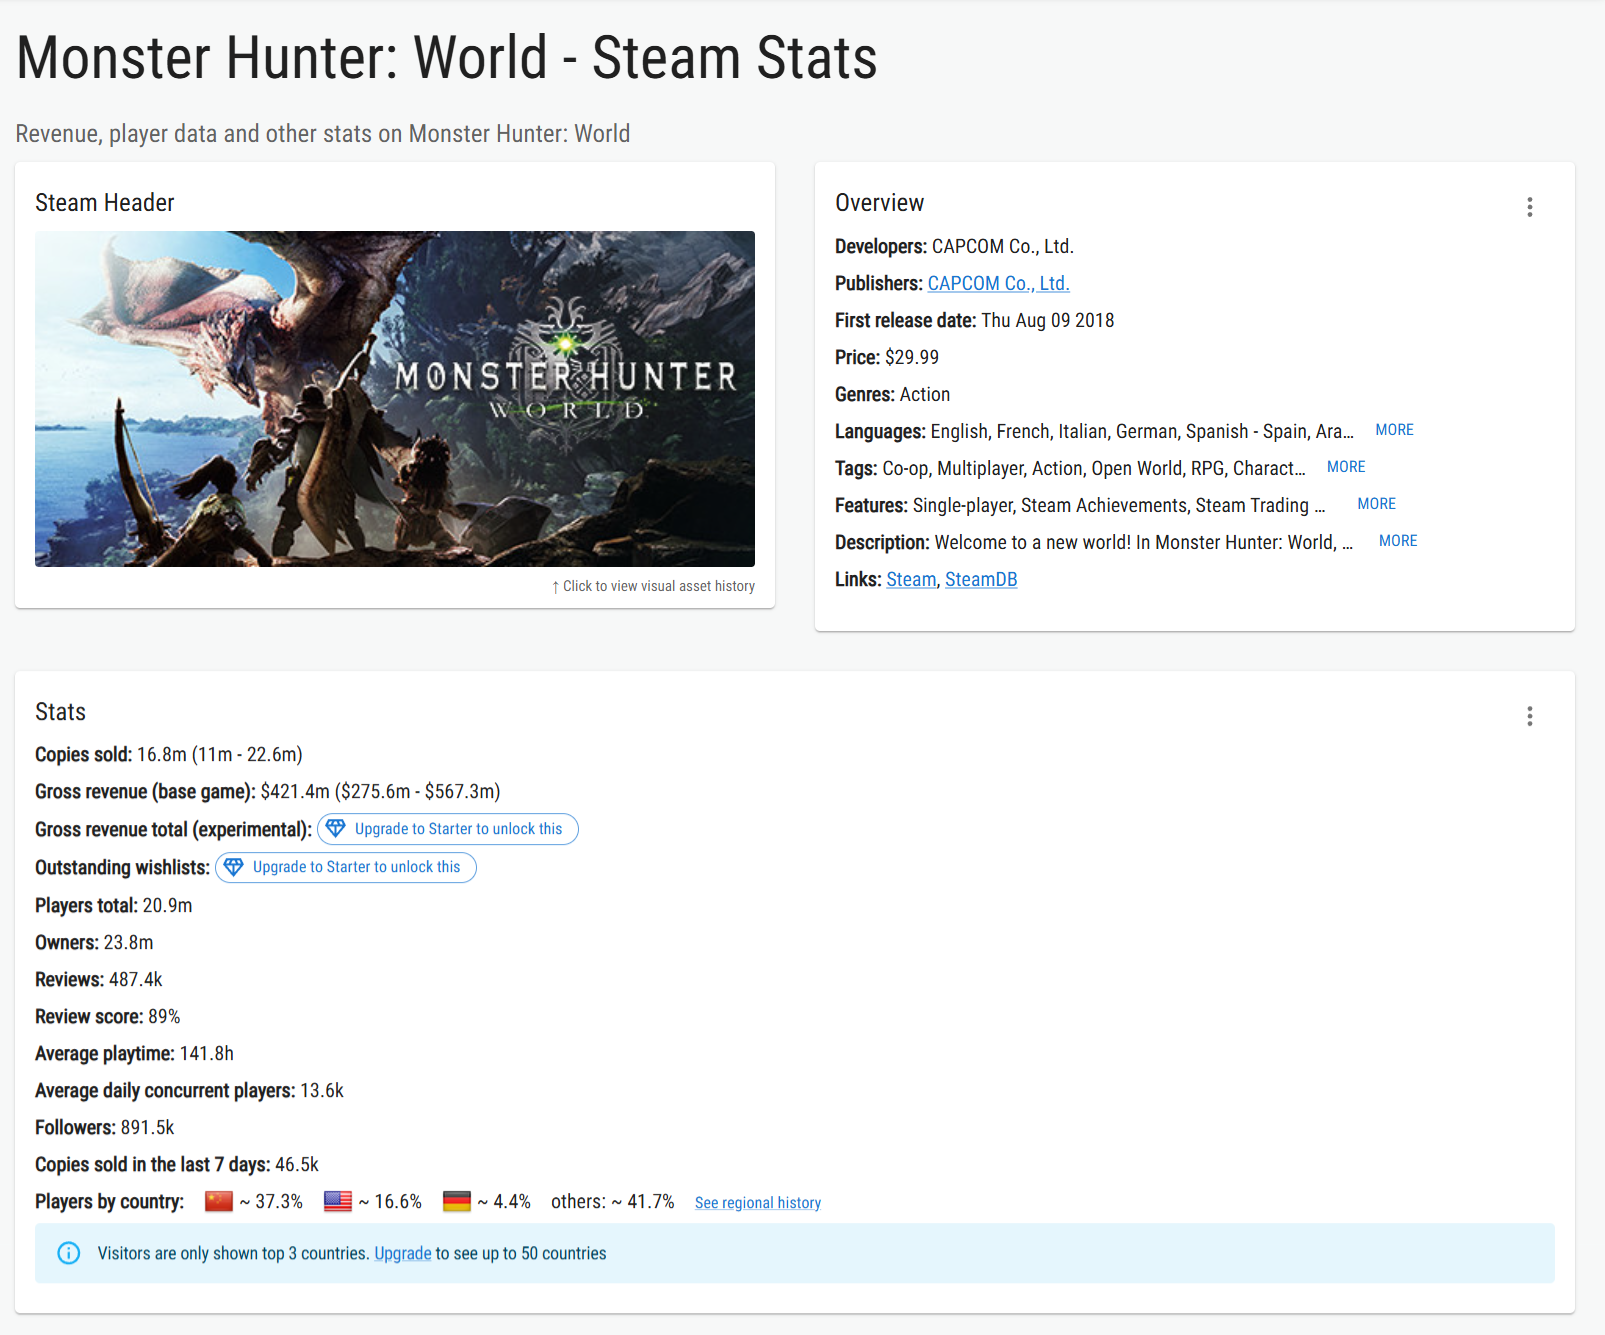Click the Steam Header card title

coord(105,202)
